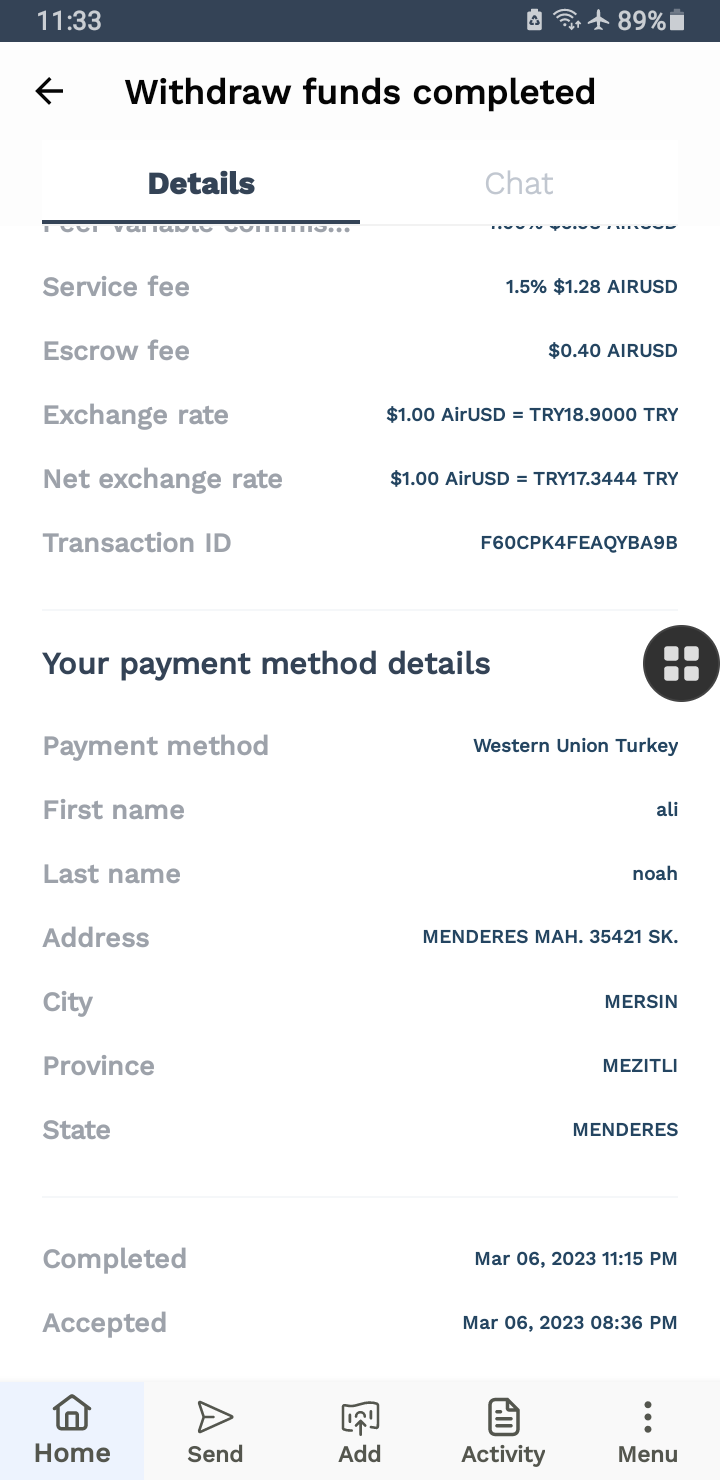Tap the Escrow fee amount $0.40

612,351
